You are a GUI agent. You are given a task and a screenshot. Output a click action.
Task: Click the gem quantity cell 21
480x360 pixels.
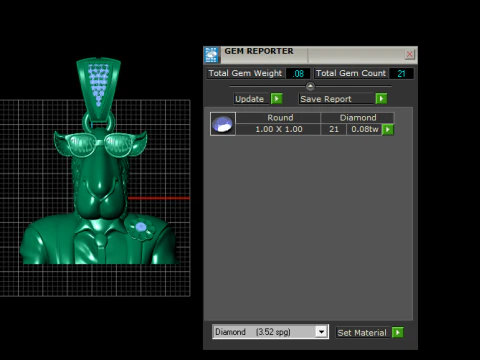click(334, 129)
